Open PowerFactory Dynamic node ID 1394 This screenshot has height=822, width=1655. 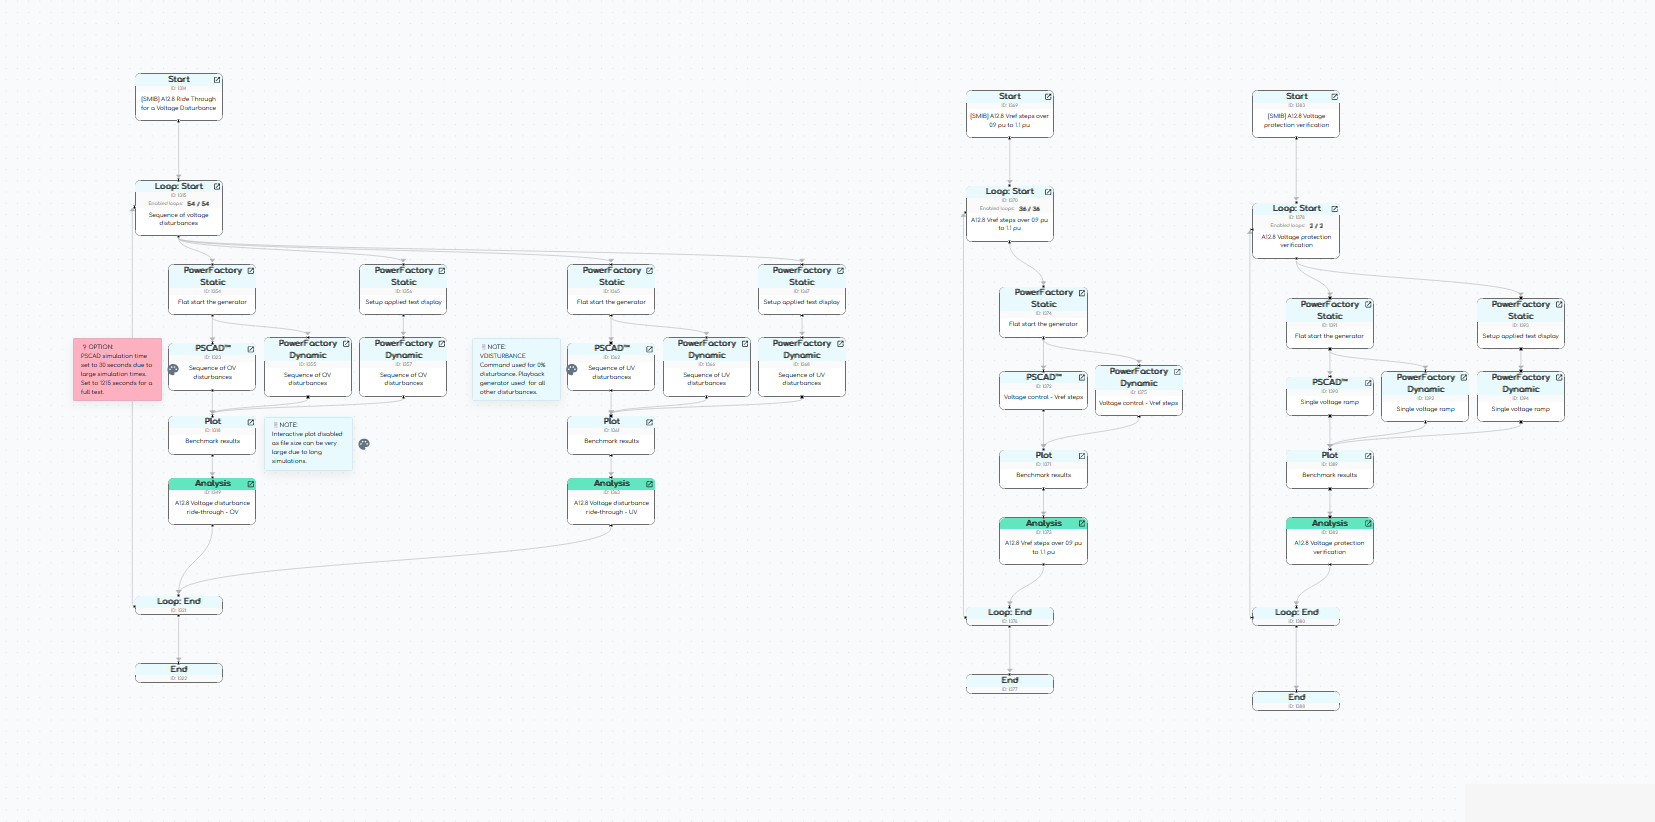(x=1560, y=378)
